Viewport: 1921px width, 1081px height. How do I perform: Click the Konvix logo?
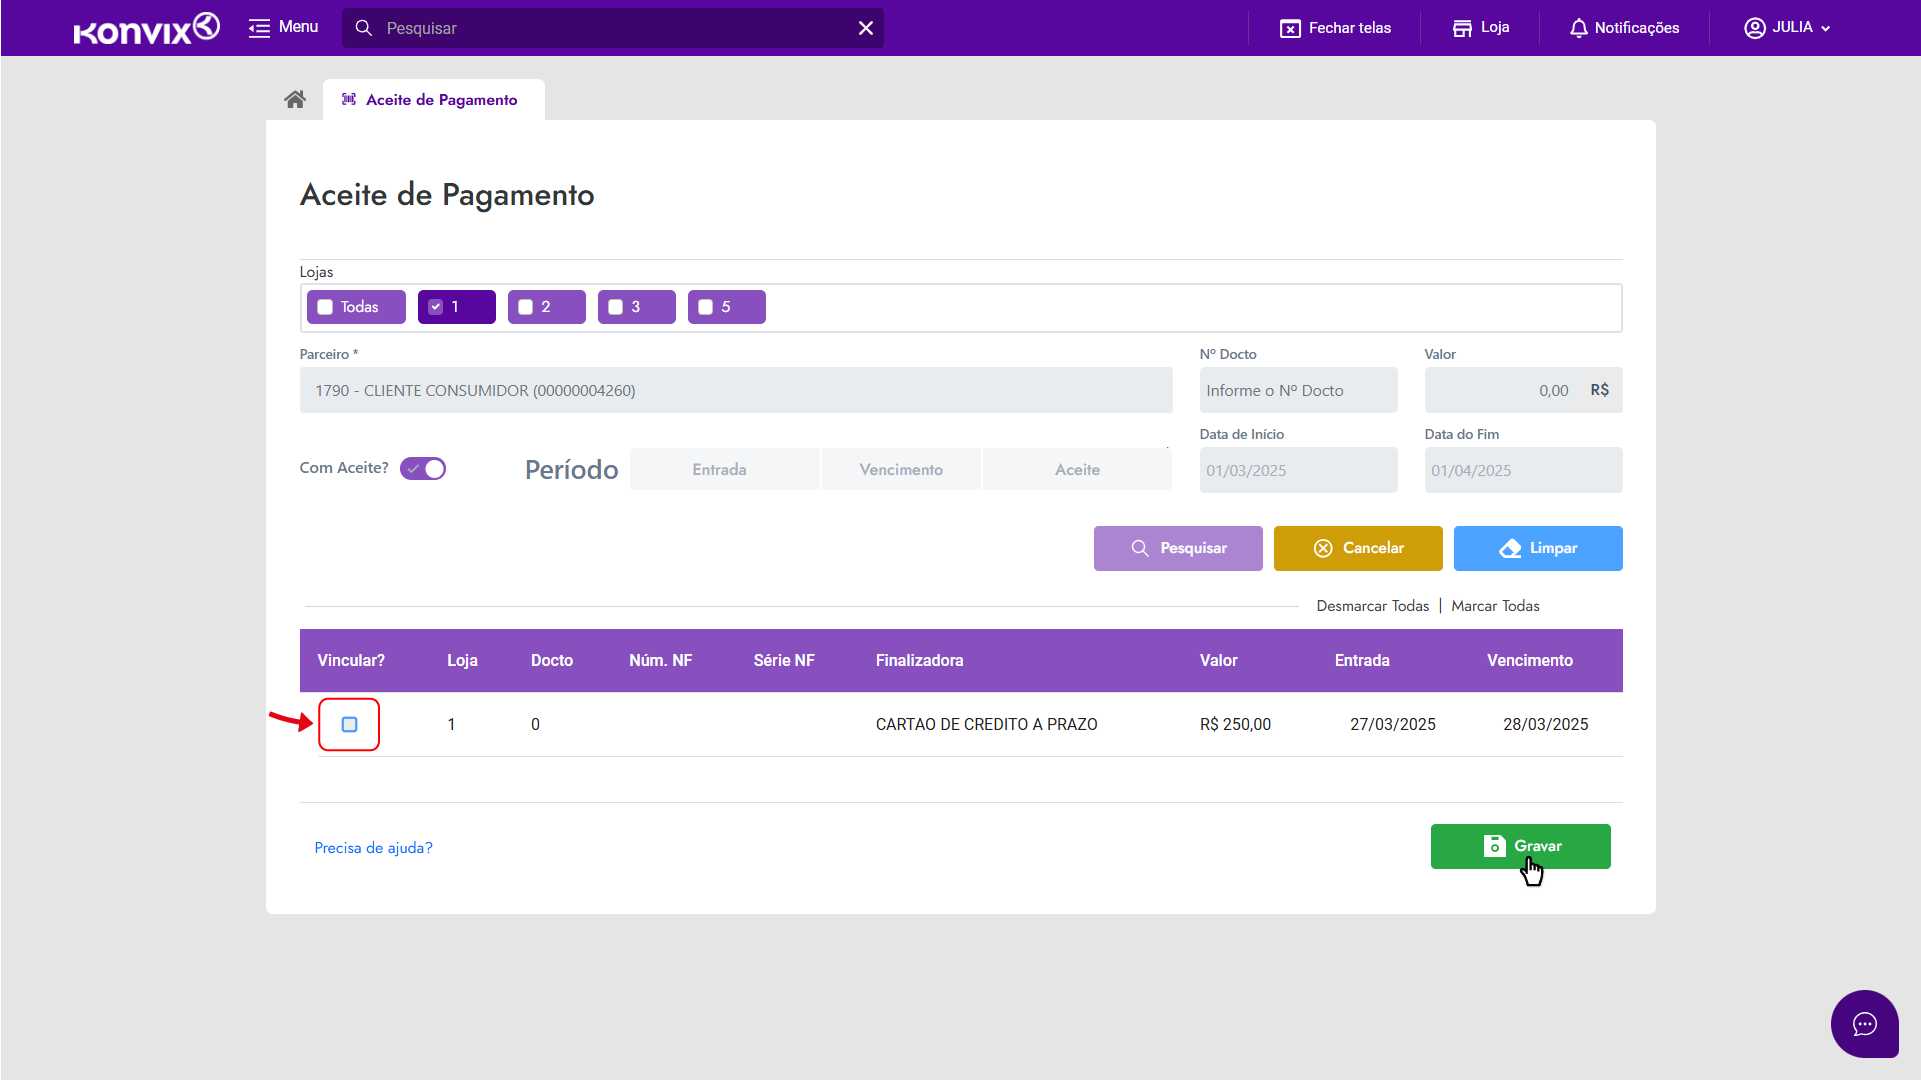pyautogui.click(x=146, y=28)
